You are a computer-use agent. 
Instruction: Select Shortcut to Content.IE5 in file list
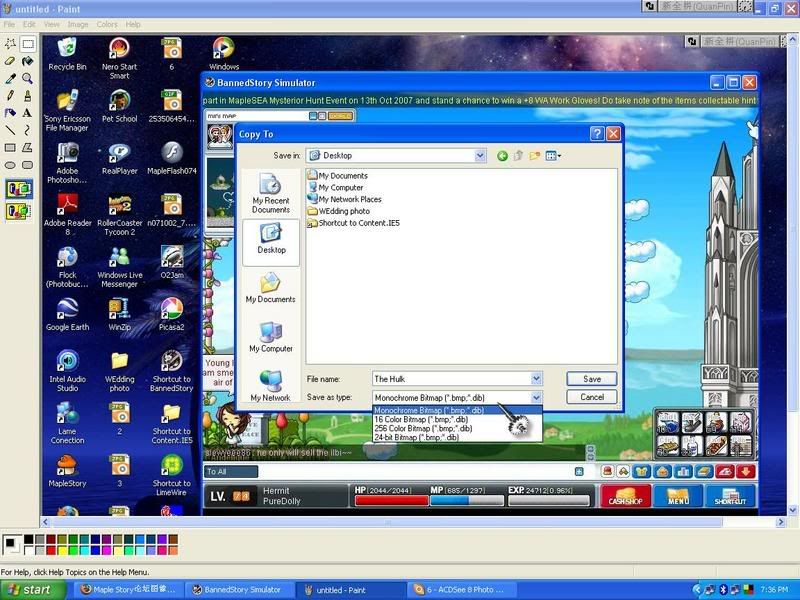coord(354,223)
